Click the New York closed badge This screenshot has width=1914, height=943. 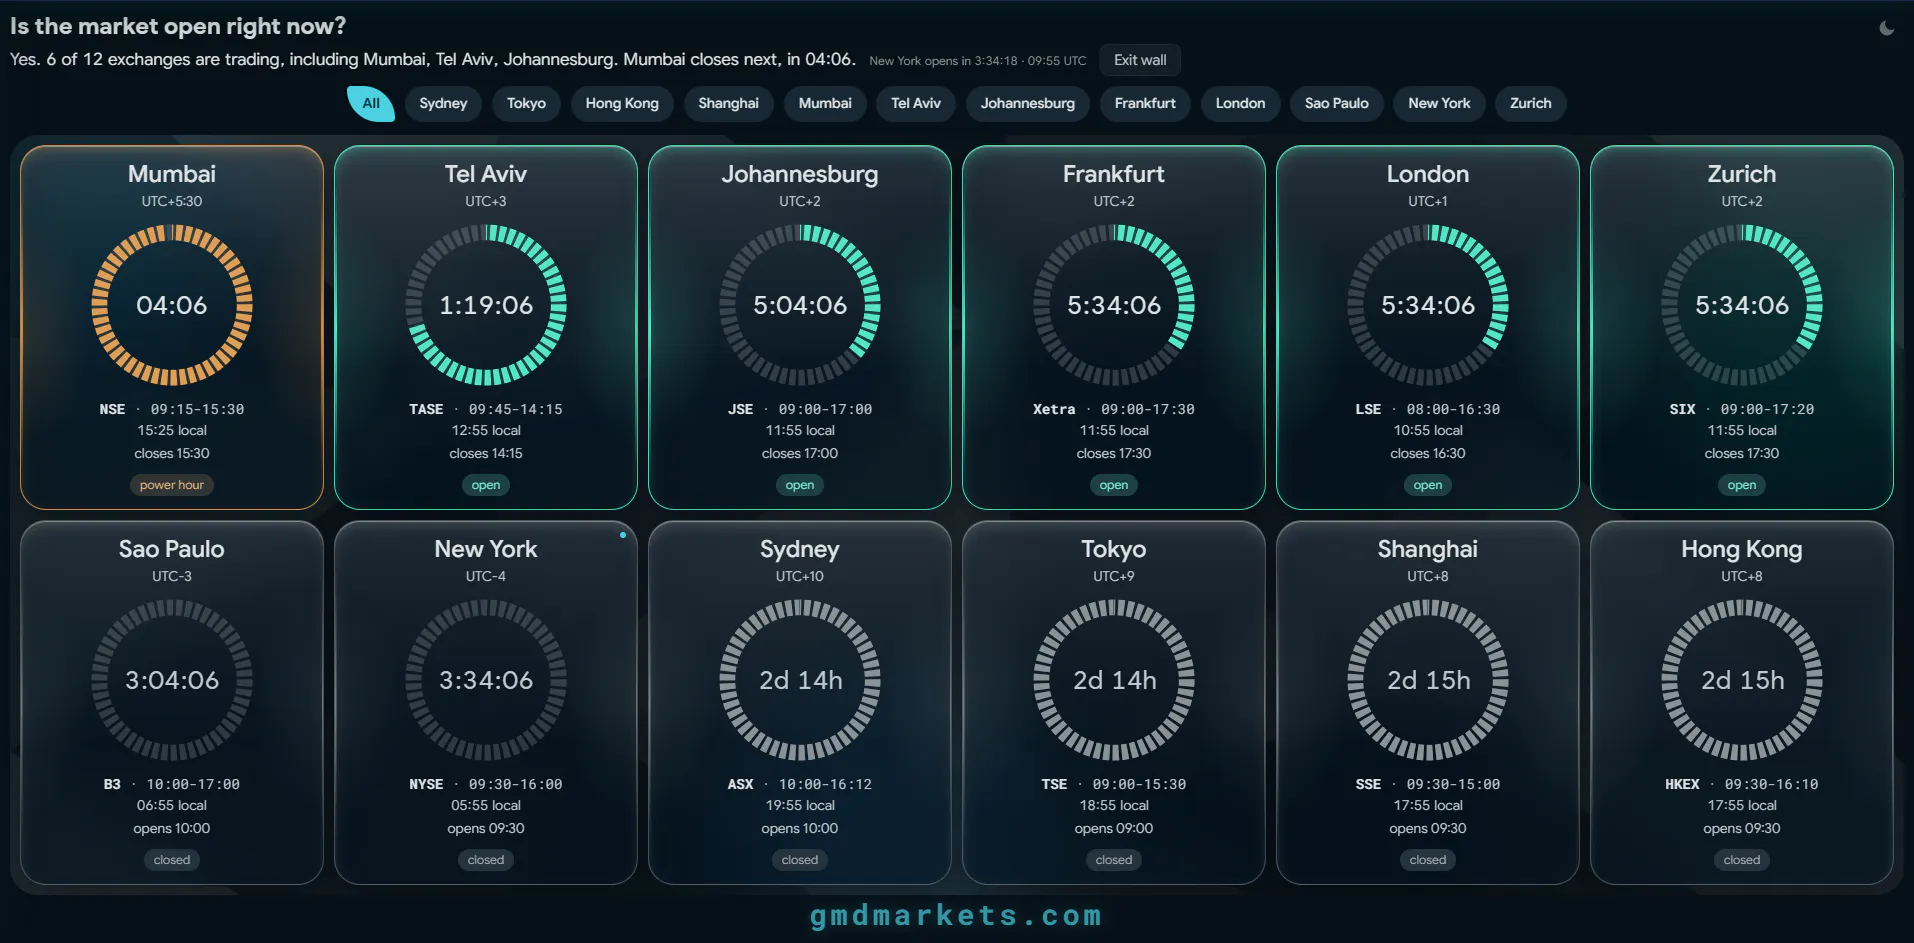486,860
